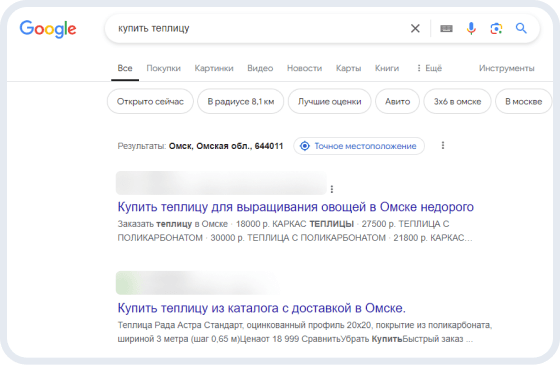Viewport: 560px width, 365px height.
Task: Open link Купить теплицу для выращивания овощей
Action: pos(296,207)
